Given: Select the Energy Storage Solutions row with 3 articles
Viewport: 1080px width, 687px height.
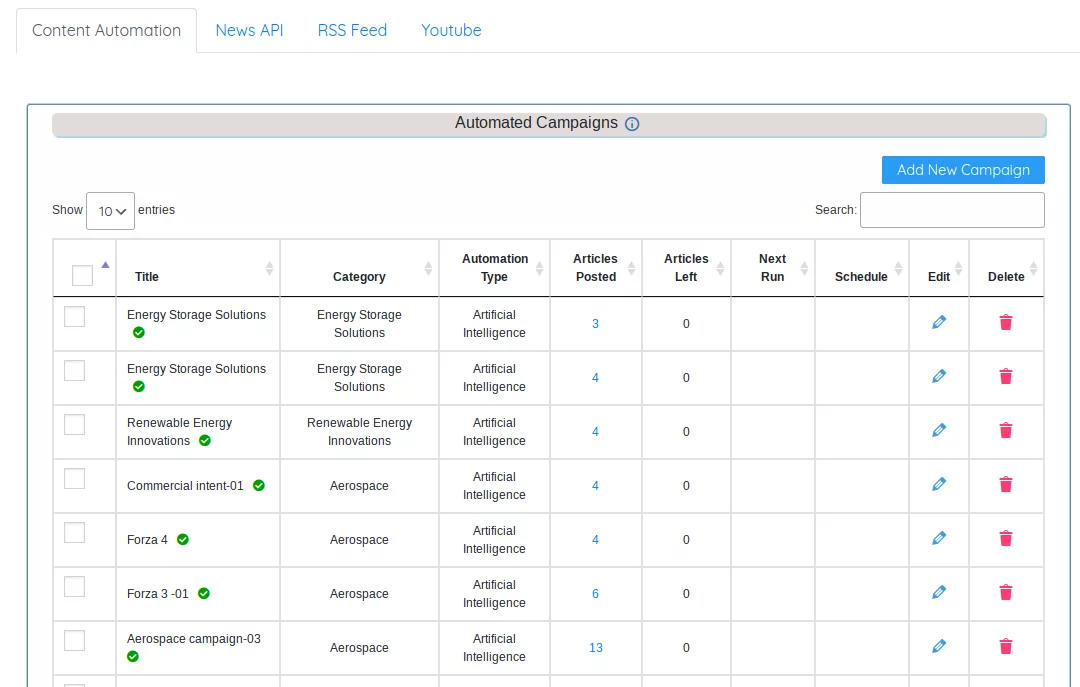Looking at the screenshot, I should tap(74, 317).
